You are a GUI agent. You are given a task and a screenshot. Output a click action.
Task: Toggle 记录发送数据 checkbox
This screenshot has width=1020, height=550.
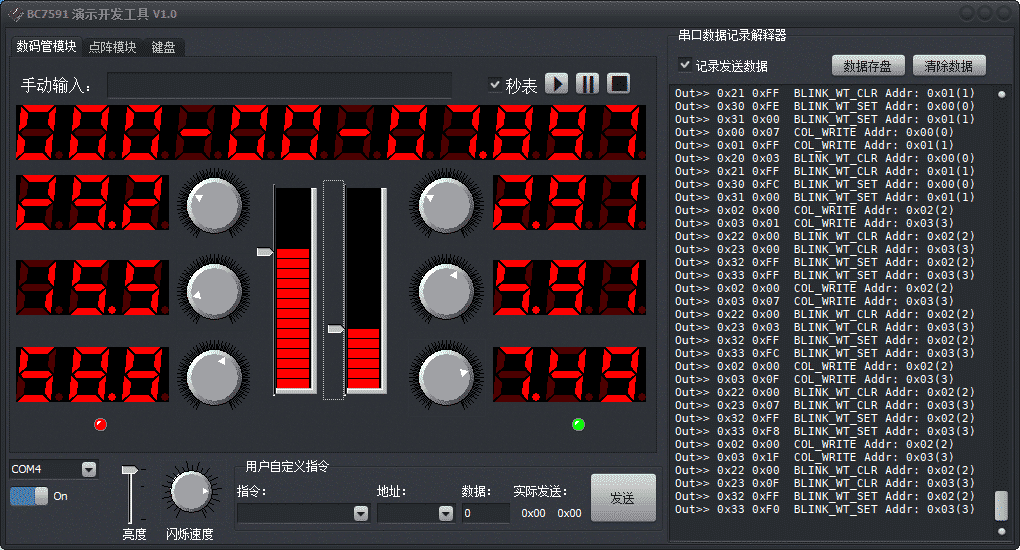tap(684, 64)
